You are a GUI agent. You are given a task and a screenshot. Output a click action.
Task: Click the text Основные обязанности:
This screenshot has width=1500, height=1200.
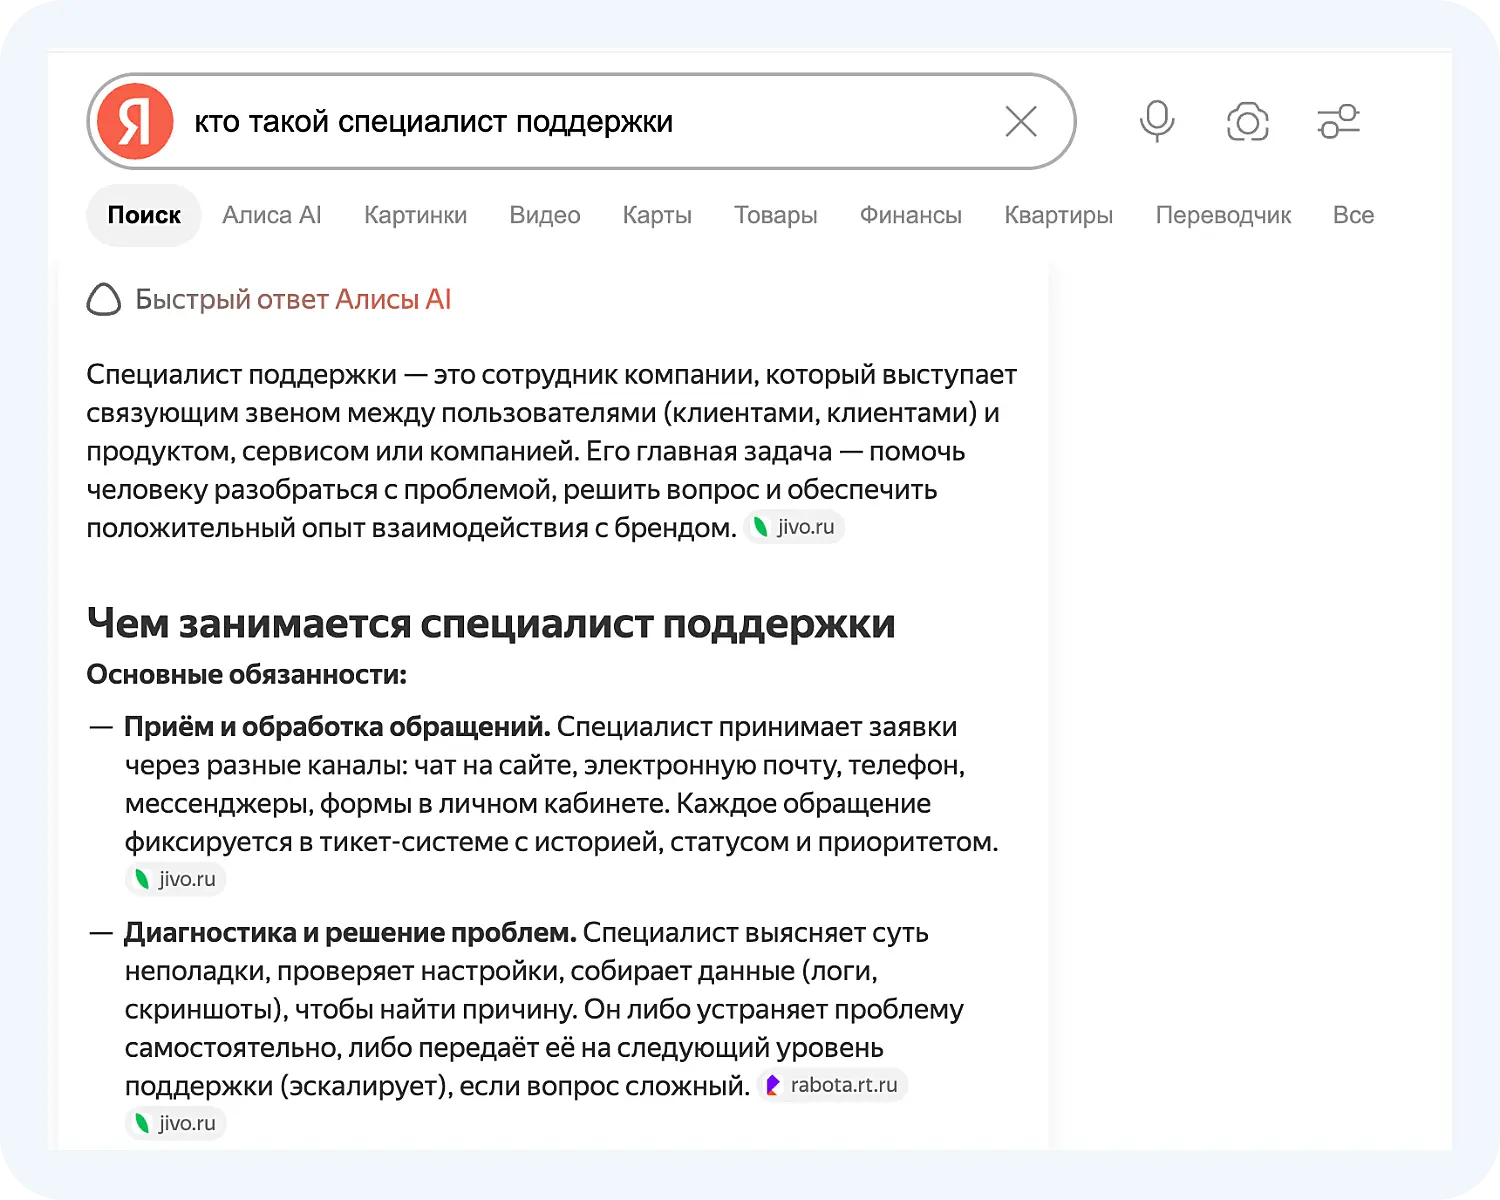246,675
